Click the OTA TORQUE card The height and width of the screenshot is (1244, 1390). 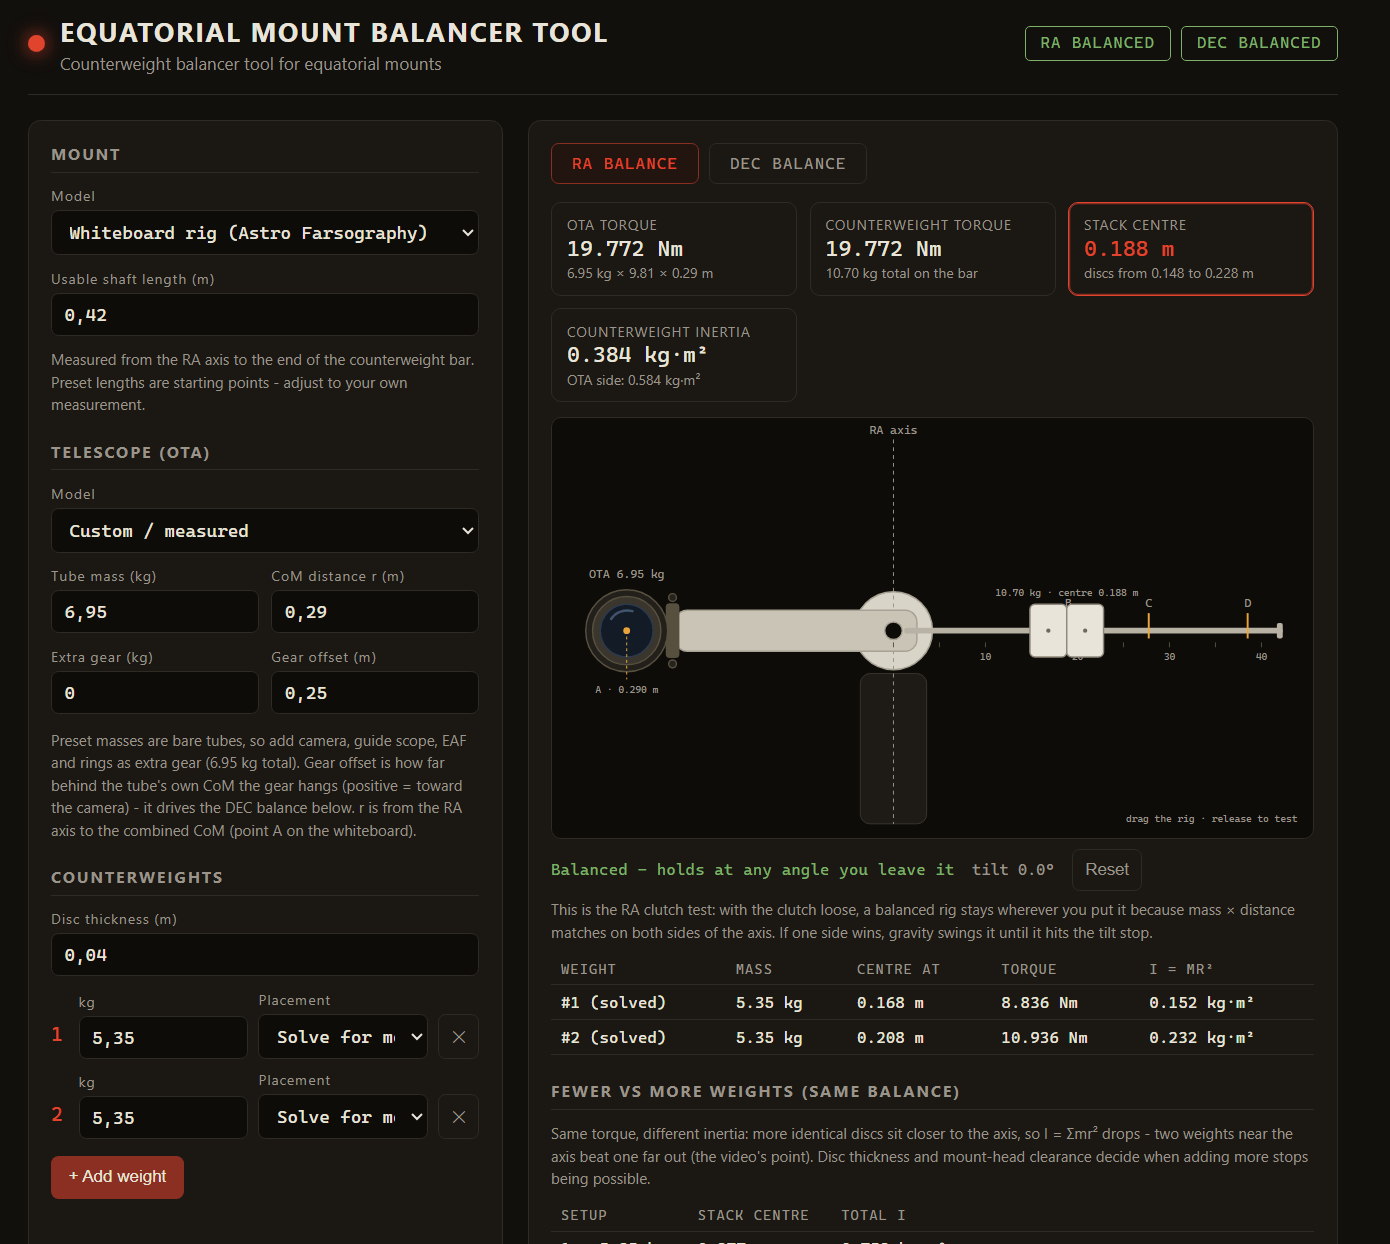(x=674, y=249)
